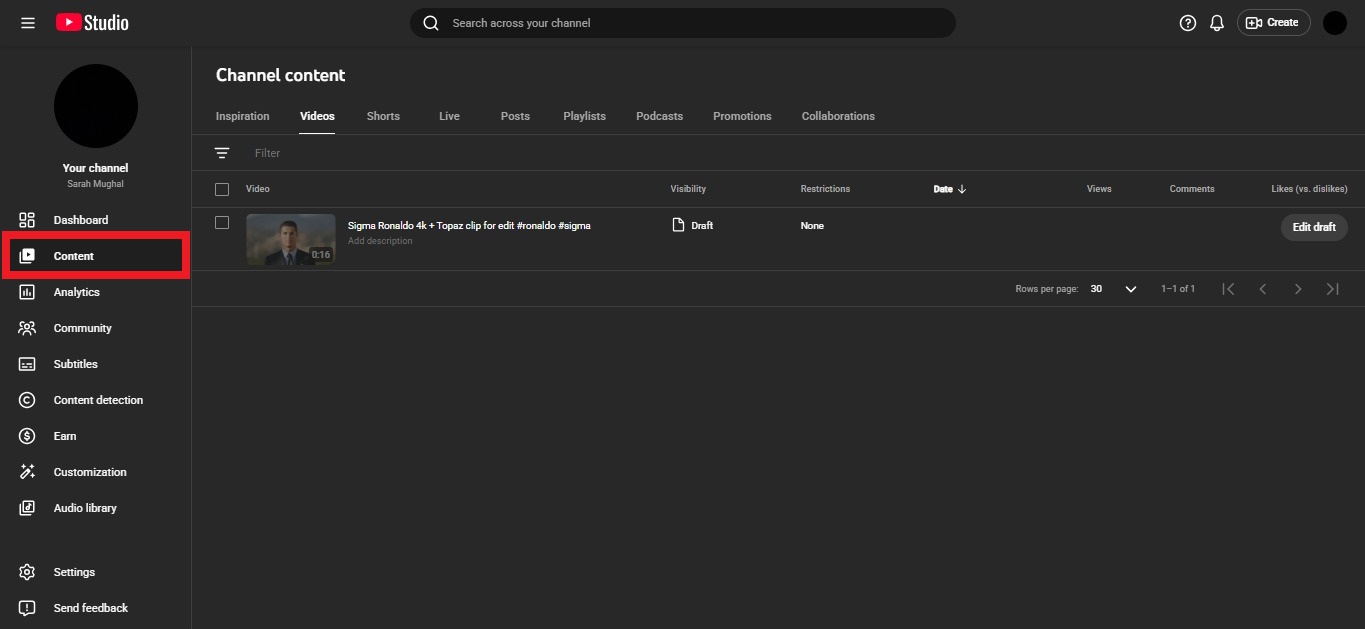Open the Subtitles section
This screenshot has width=1365, height=629.
73,363
